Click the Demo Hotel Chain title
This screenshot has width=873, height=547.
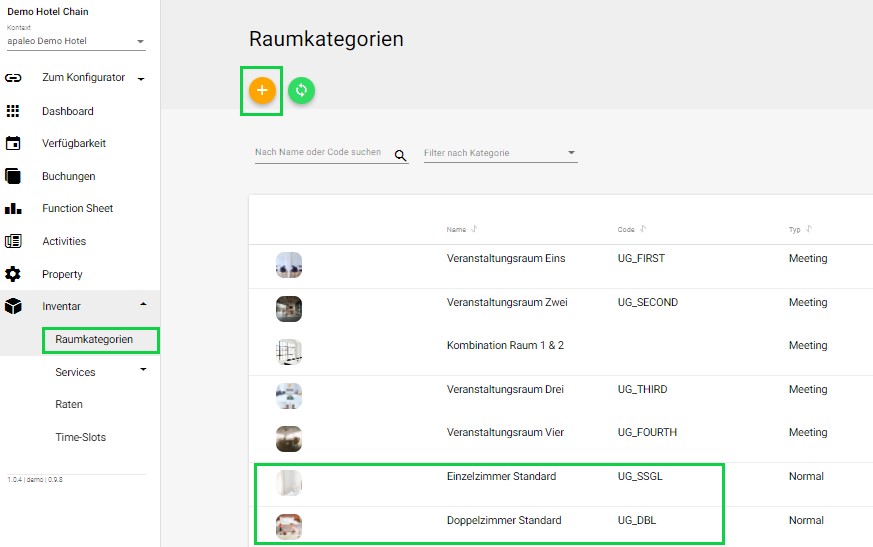click(48, 12)
